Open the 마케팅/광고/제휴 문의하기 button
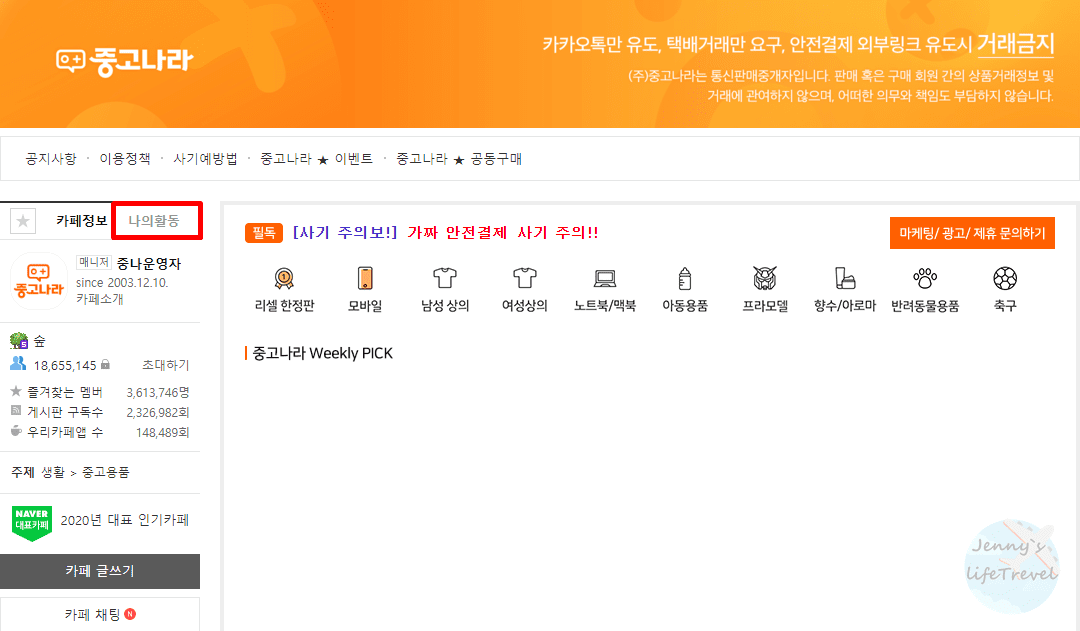This screenshot has width=1080, height=631. point(972,233)
